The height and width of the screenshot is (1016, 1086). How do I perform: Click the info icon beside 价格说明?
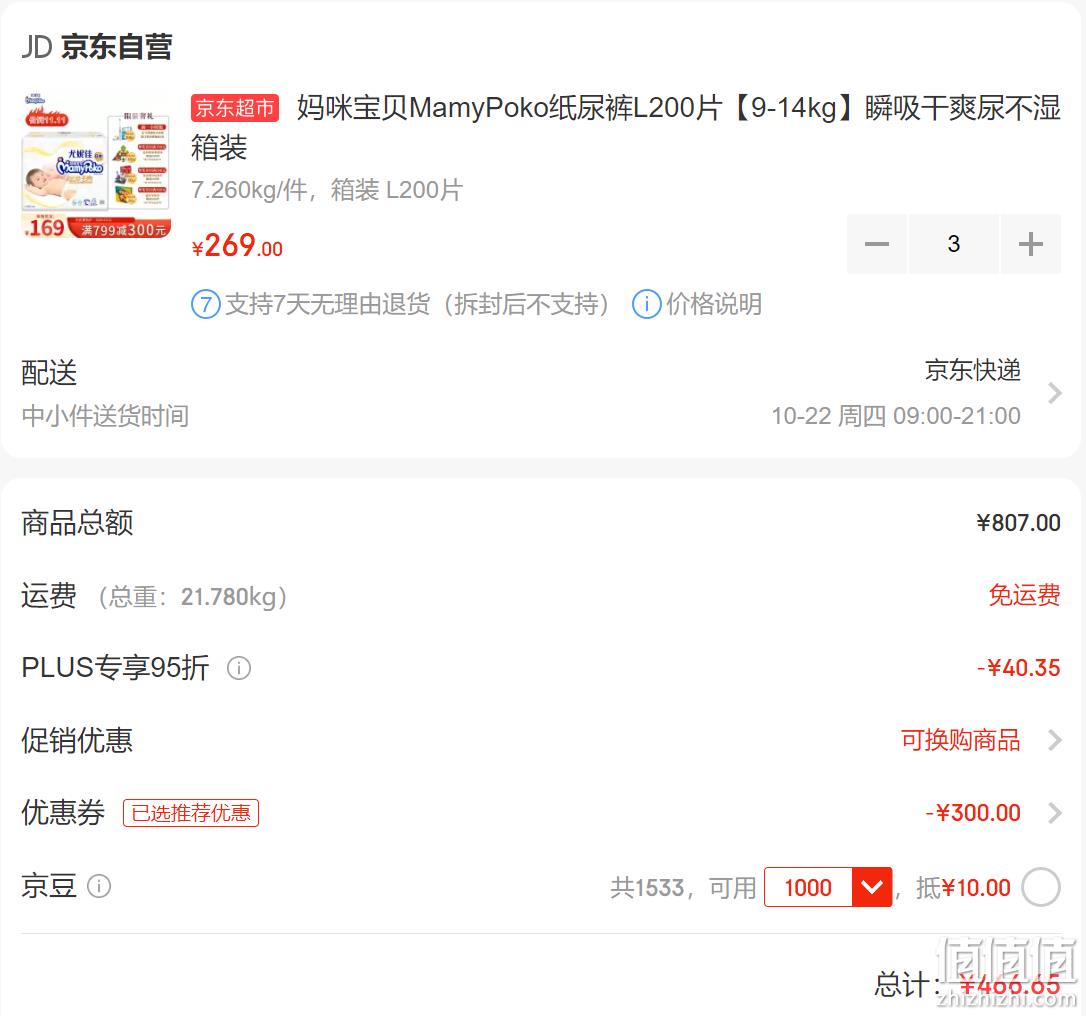[x=646, y=305]
